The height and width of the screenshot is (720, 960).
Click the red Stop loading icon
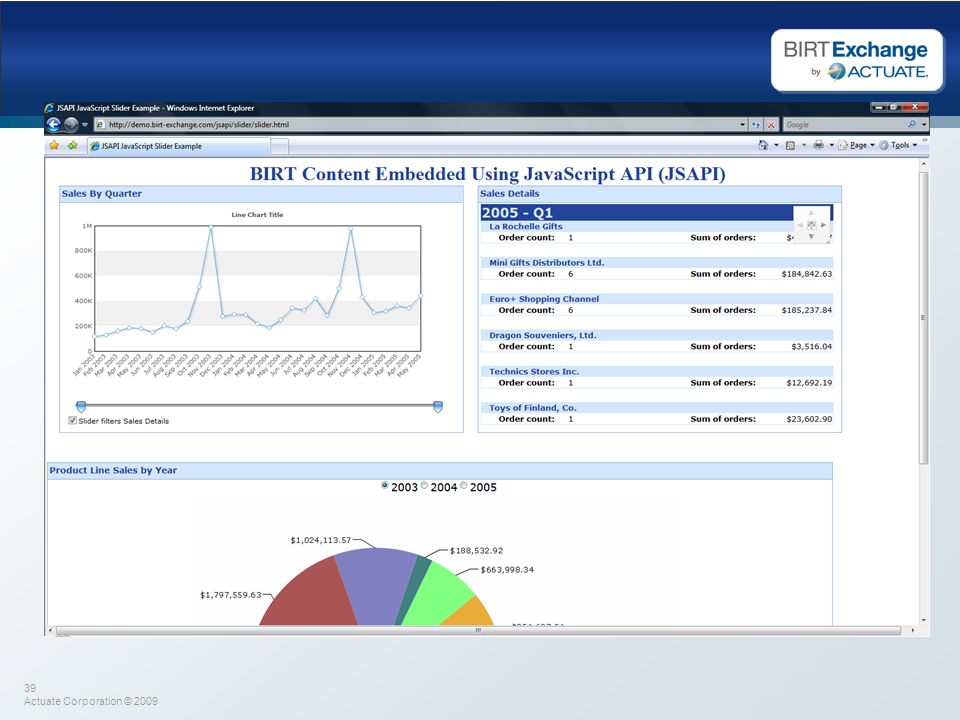click(x=771, y=124)
